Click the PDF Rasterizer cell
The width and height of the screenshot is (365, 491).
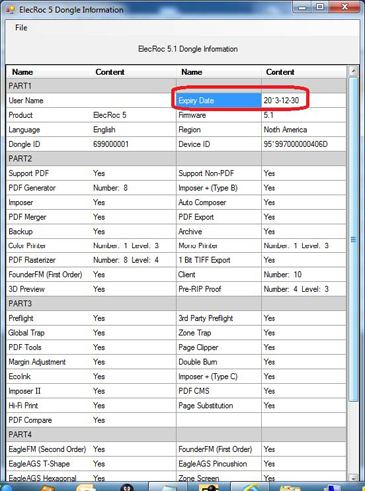click(49, 260)
